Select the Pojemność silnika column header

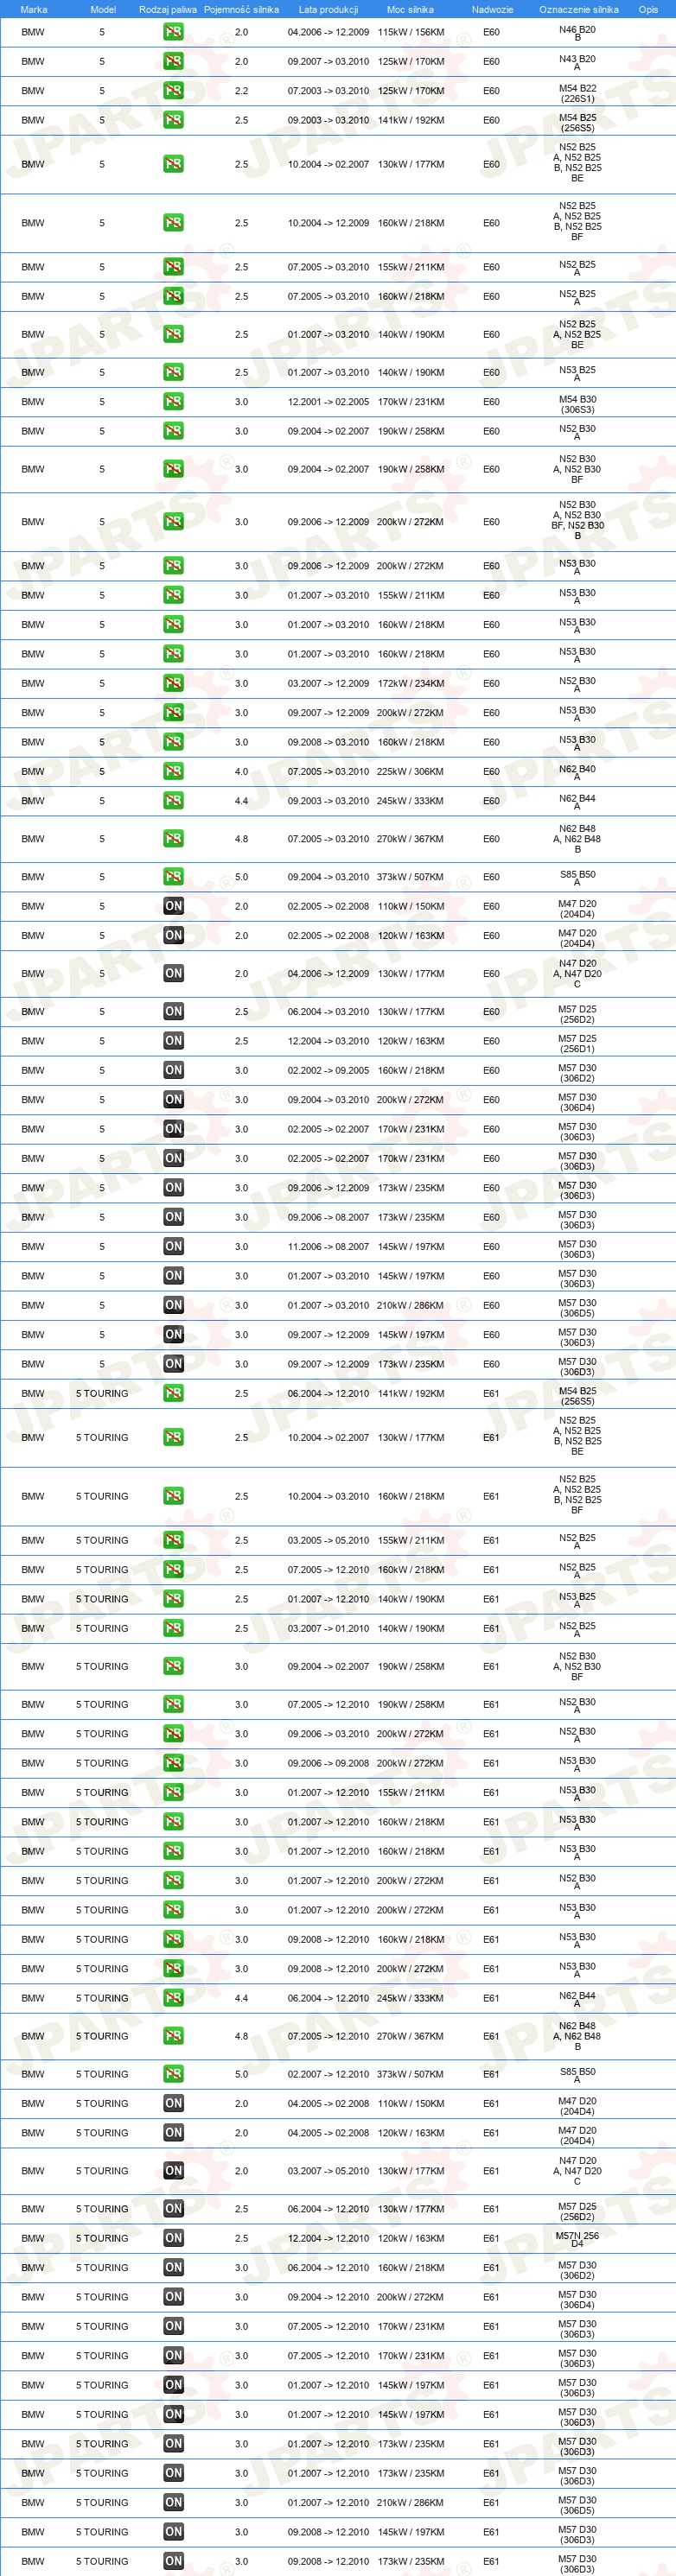241,9
